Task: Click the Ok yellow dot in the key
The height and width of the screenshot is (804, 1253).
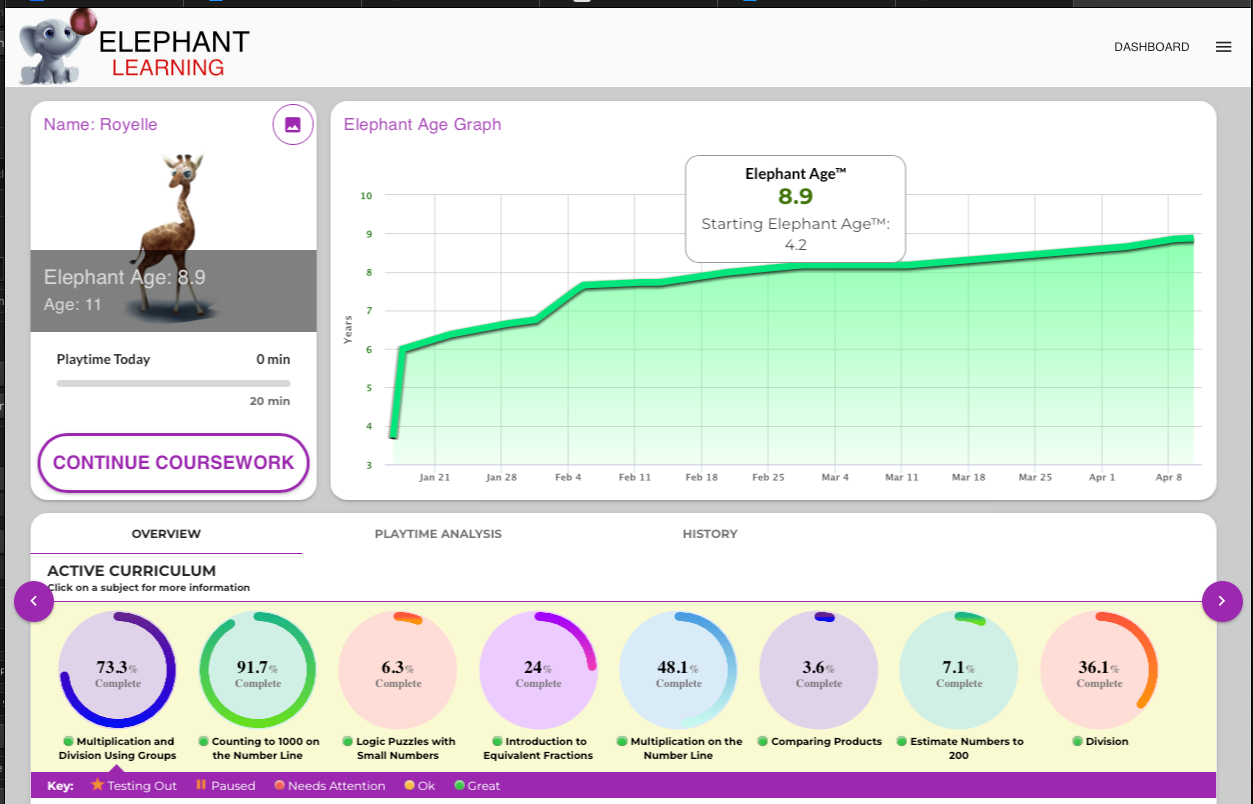Action: tap(412, 786)
